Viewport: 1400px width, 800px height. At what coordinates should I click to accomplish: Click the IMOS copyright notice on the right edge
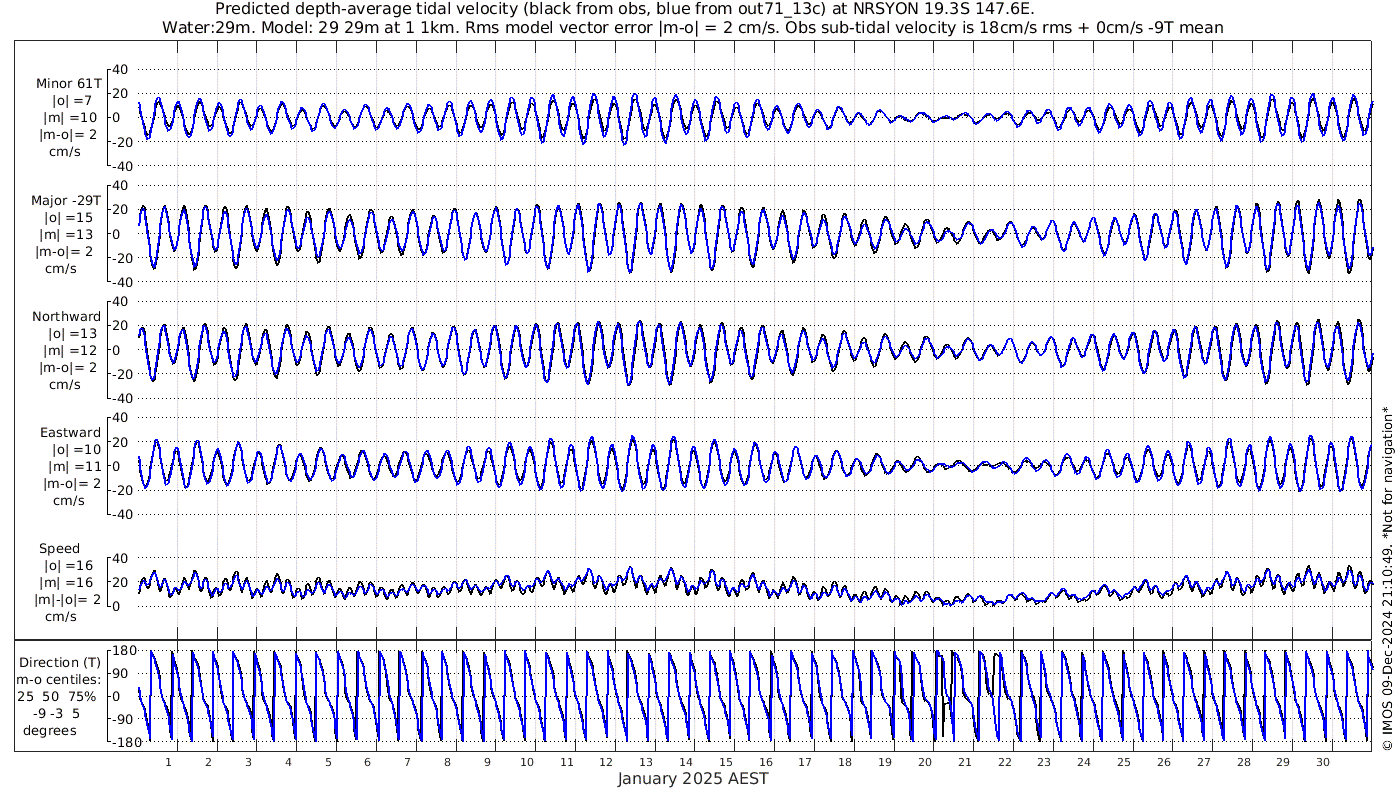[1387, 577]
